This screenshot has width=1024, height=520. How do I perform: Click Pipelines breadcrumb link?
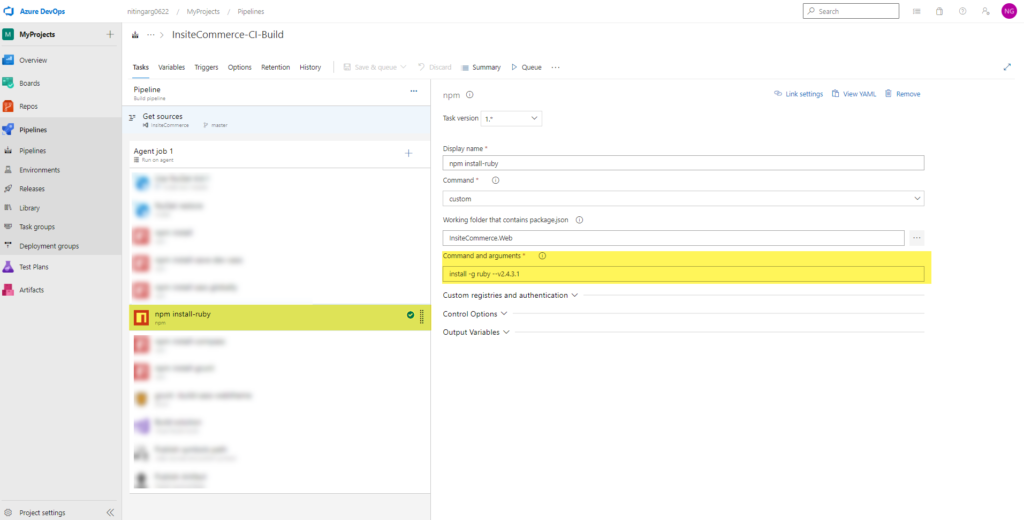(251, 12)
